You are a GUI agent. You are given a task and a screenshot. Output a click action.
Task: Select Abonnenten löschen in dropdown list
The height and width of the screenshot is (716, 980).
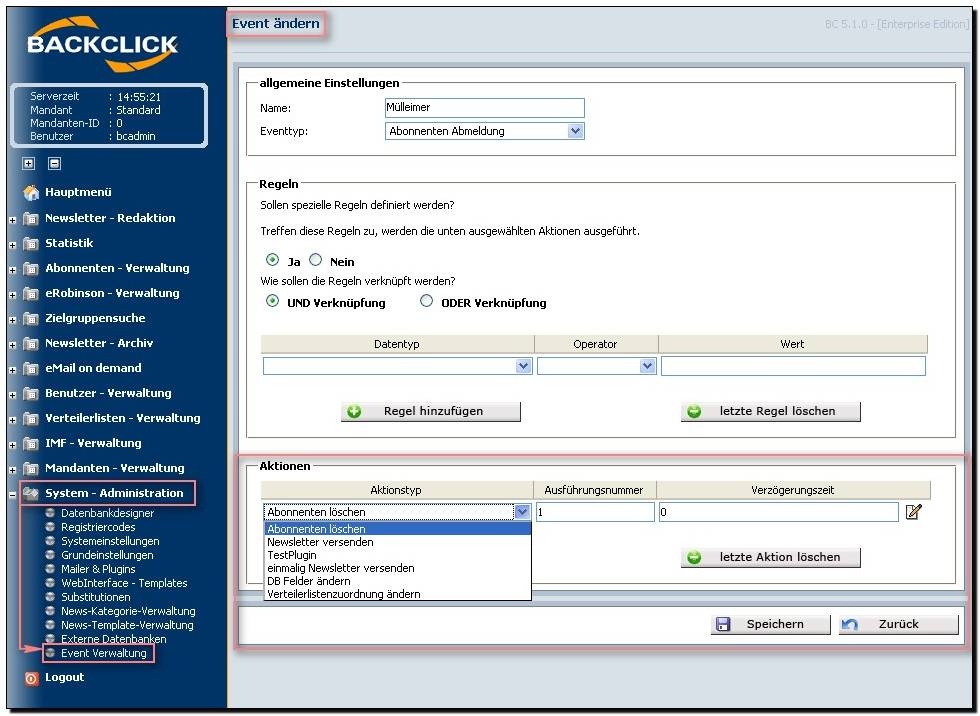398,529
